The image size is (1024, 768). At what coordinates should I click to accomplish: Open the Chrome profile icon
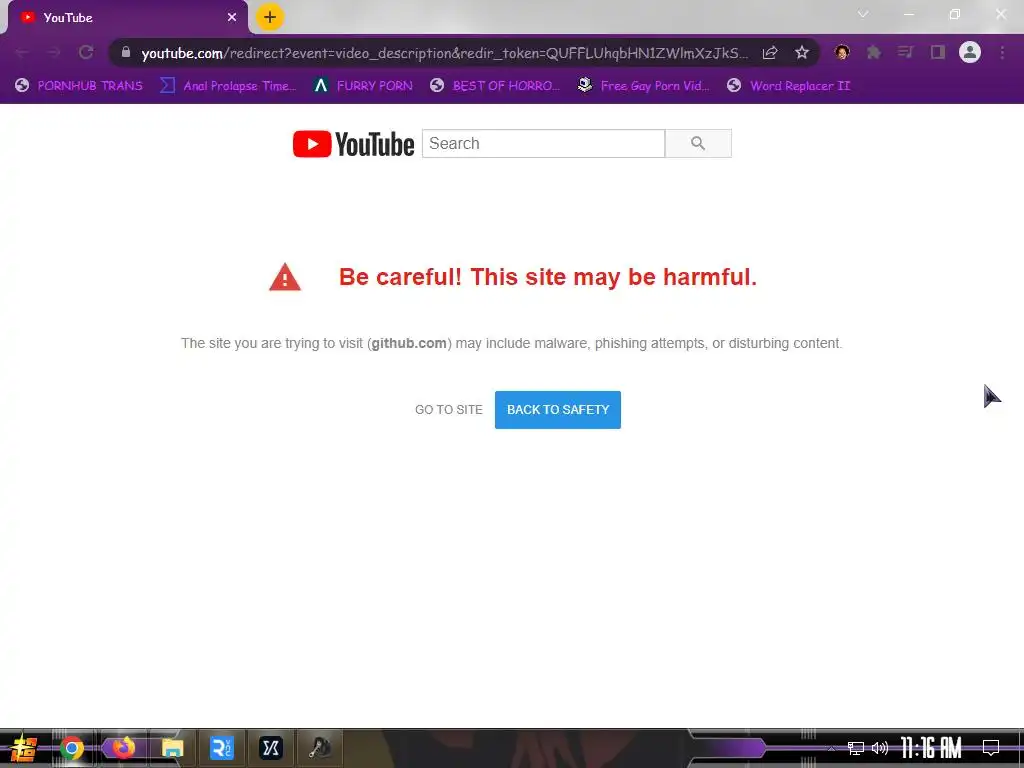click(x=970, y=52)
